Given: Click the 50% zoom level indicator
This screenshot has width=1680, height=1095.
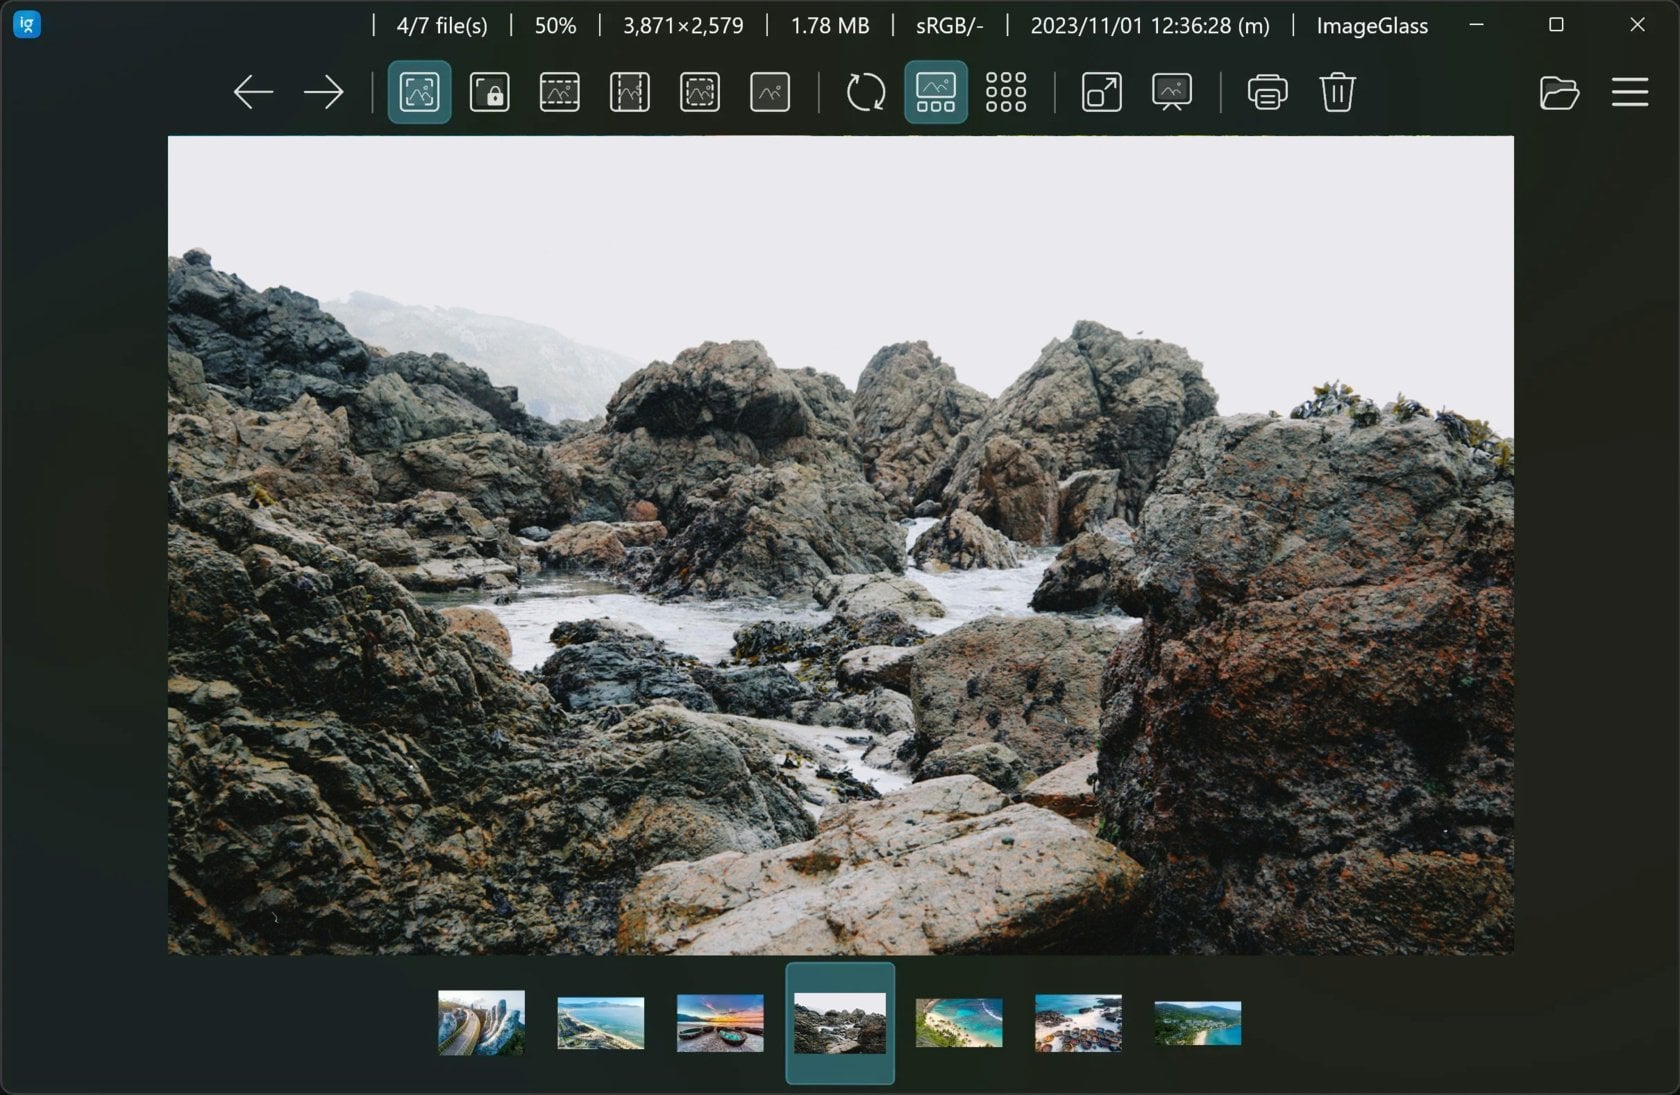Looking at the screenshot, I should [553, 25].
